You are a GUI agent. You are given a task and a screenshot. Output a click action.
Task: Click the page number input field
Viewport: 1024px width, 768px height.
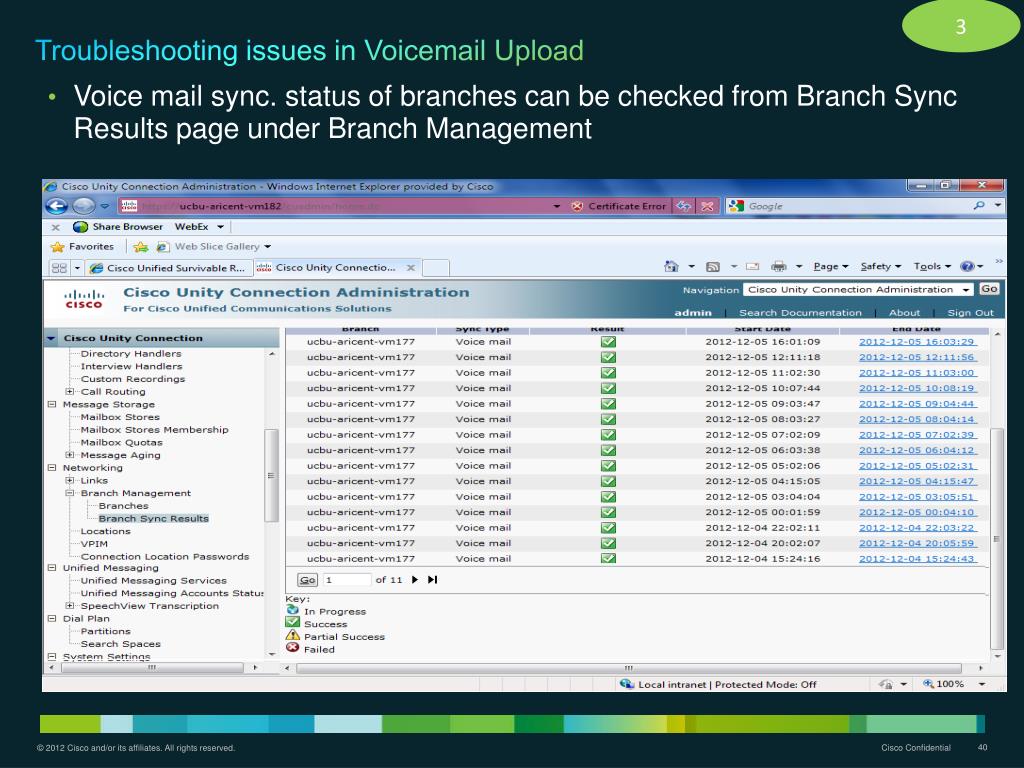(x=347, y=580)
